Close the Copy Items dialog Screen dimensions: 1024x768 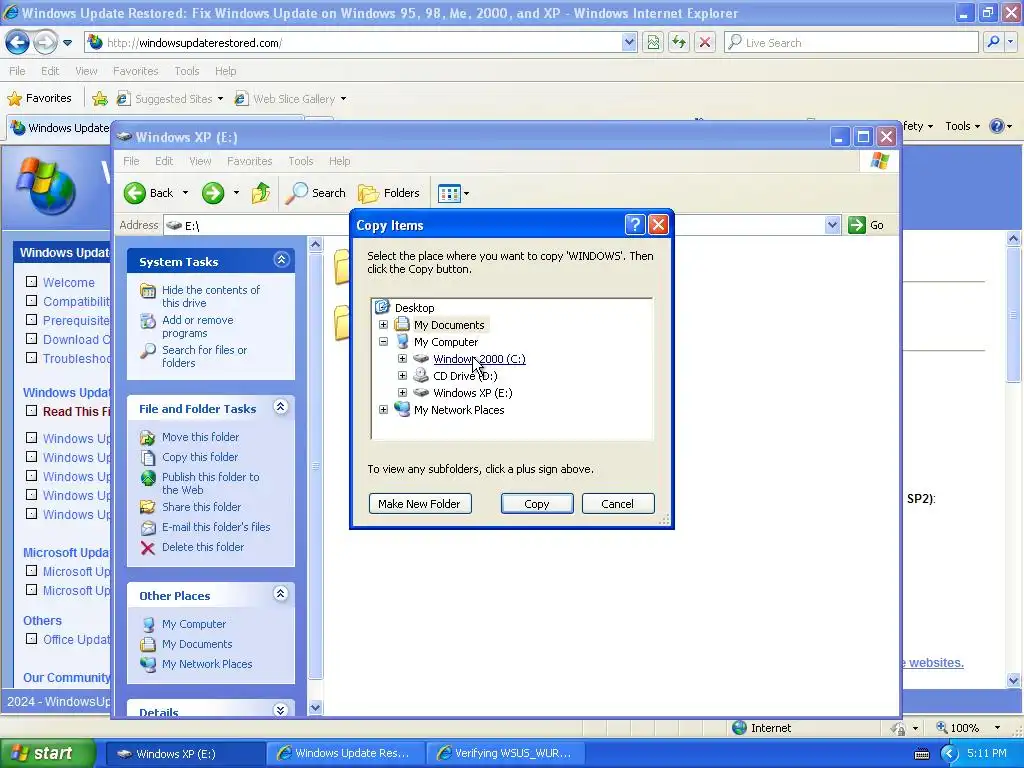658,225
